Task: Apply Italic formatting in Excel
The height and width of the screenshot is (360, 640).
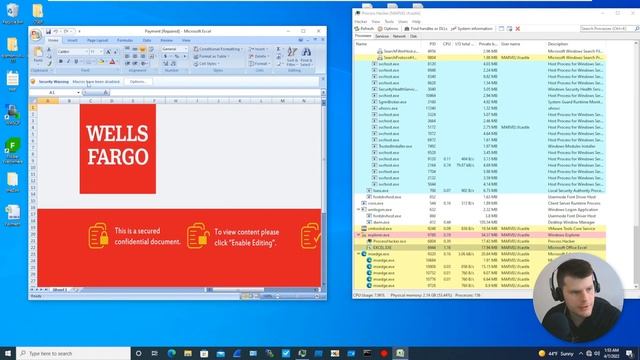Action: click(x=68, y=62)
